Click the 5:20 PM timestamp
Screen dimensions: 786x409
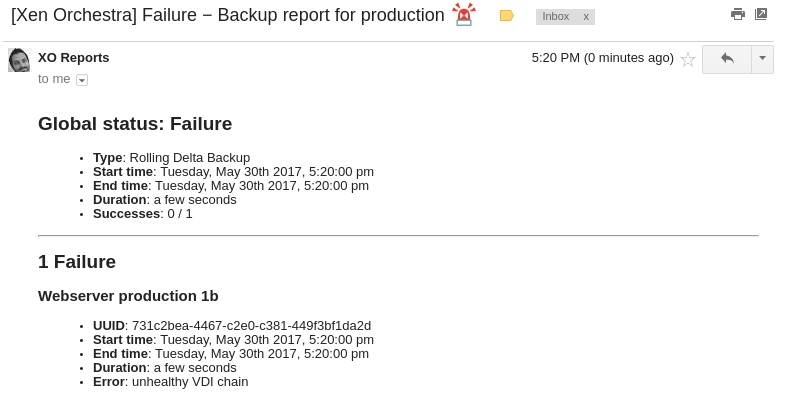coord(603,58)
